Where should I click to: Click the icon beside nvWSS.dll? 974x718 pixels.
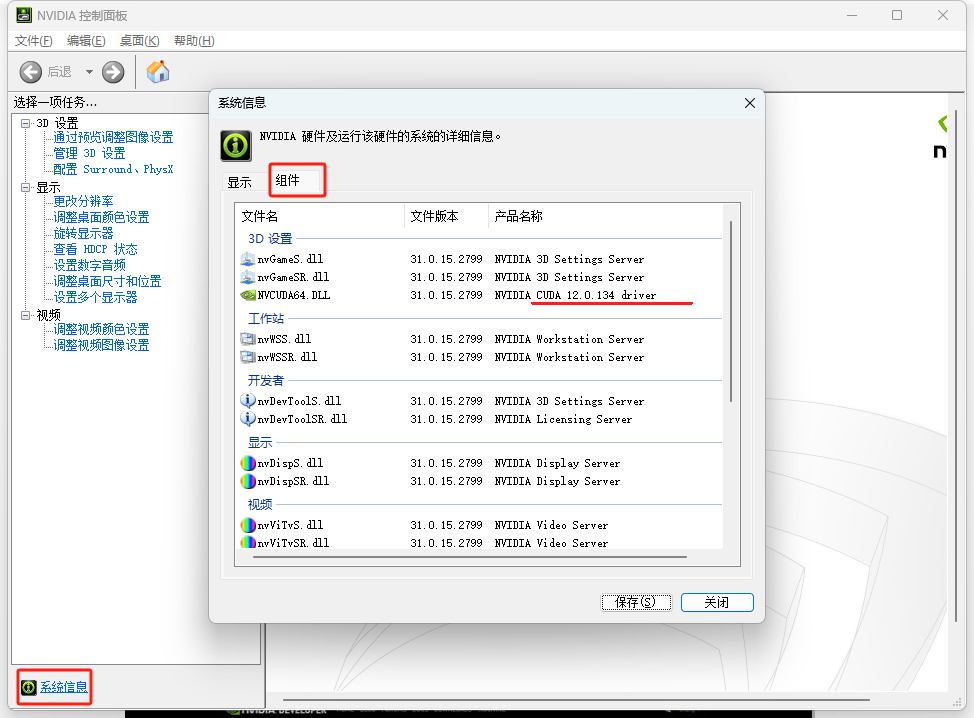click(248, 339)
